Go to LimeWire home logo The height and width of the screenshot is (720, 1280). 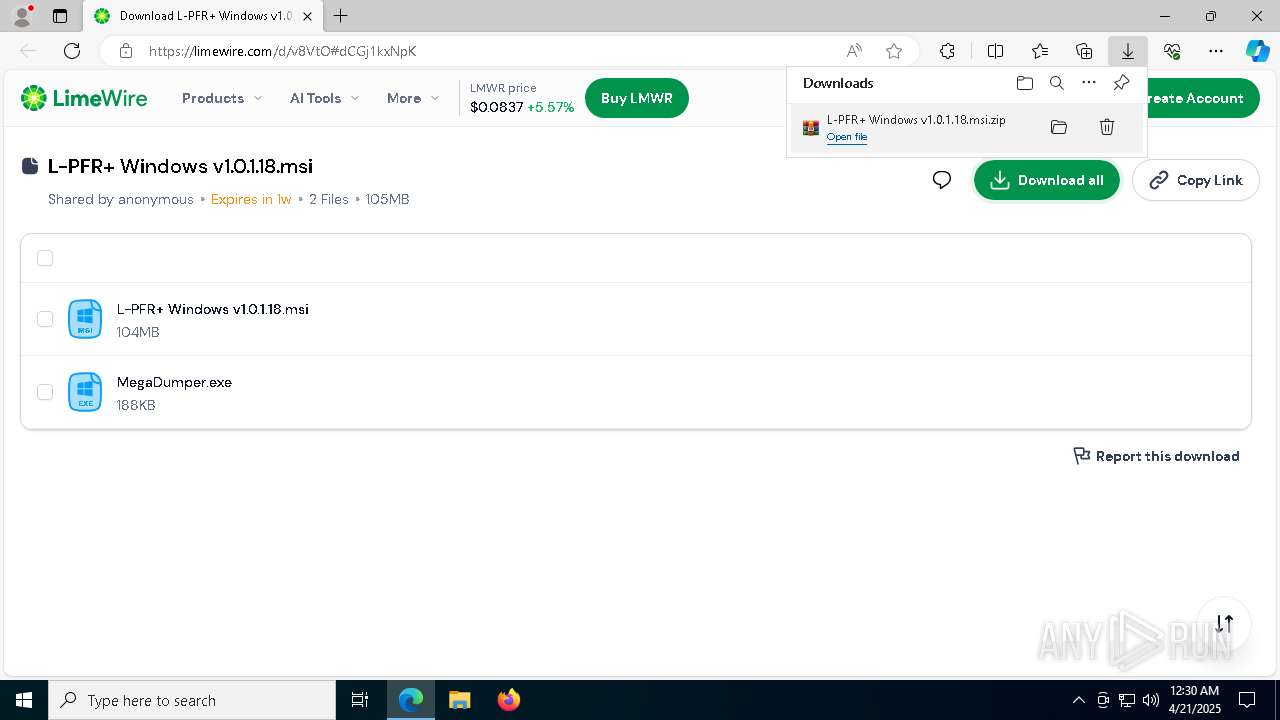[84, 98]
